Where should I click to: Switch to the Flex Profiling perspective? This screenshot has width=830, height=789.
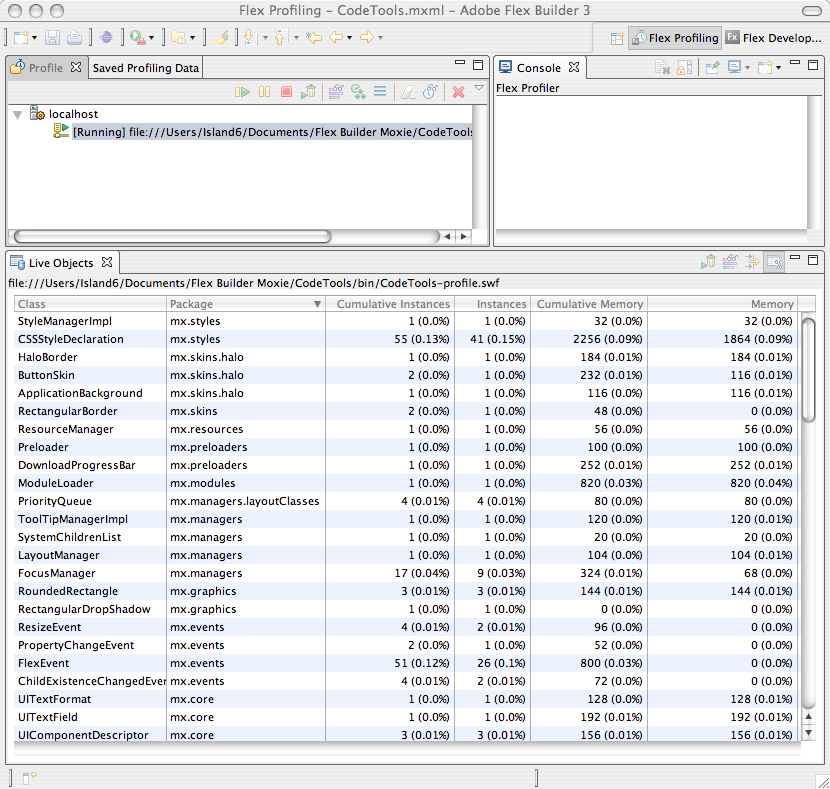click(x=675, y=38)
